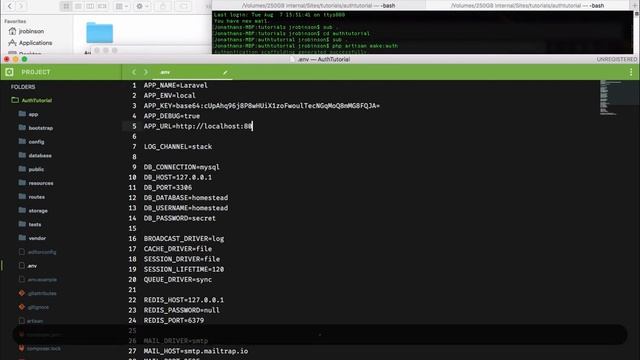Switch to the second Terminal bash tab
The width and height of the screenshot is (640, 360).
527,6
